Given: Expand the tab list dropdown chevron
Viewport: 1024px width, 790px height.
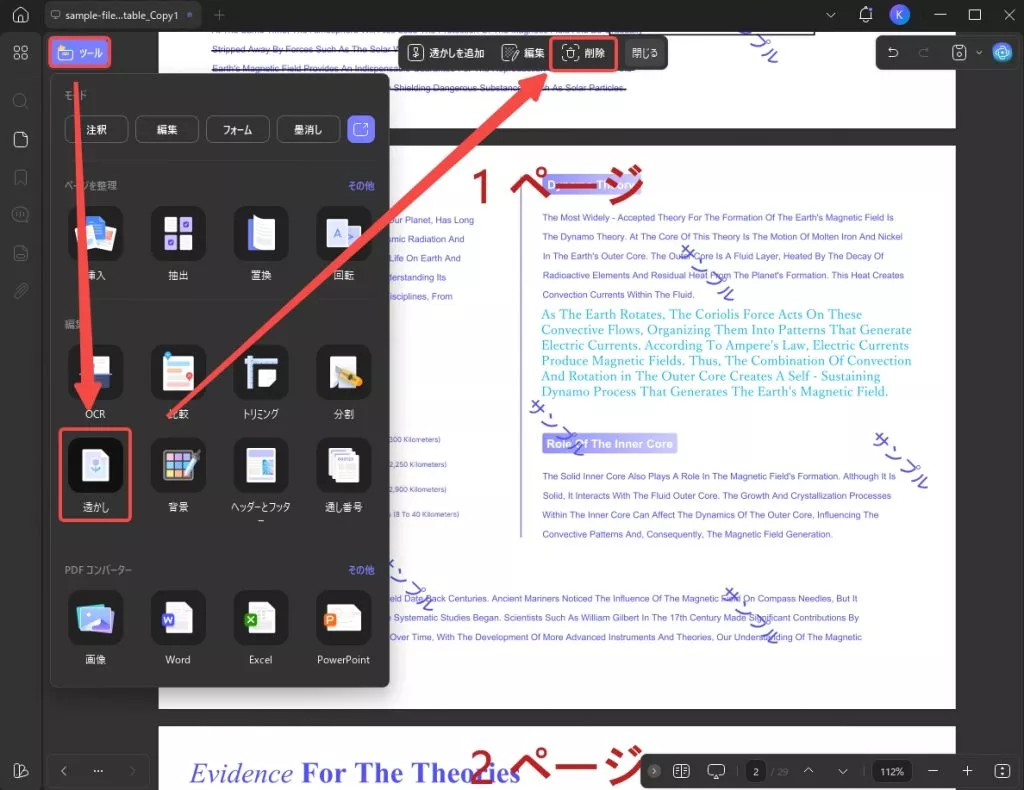Looking at the screenshot, I should [831, 14].
